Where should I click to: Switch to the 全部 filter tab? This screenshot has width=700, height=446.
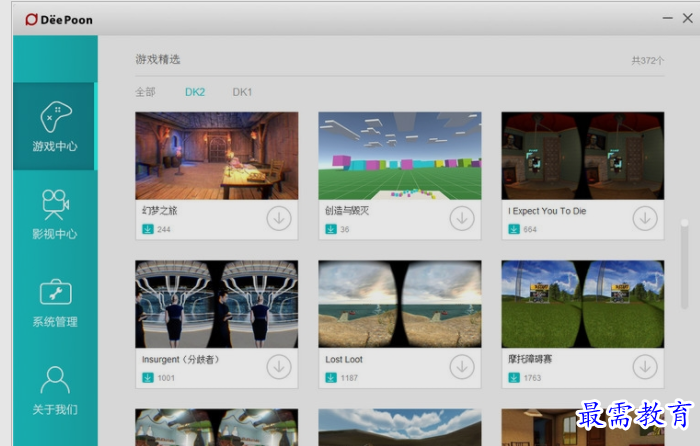click(145, 92)
